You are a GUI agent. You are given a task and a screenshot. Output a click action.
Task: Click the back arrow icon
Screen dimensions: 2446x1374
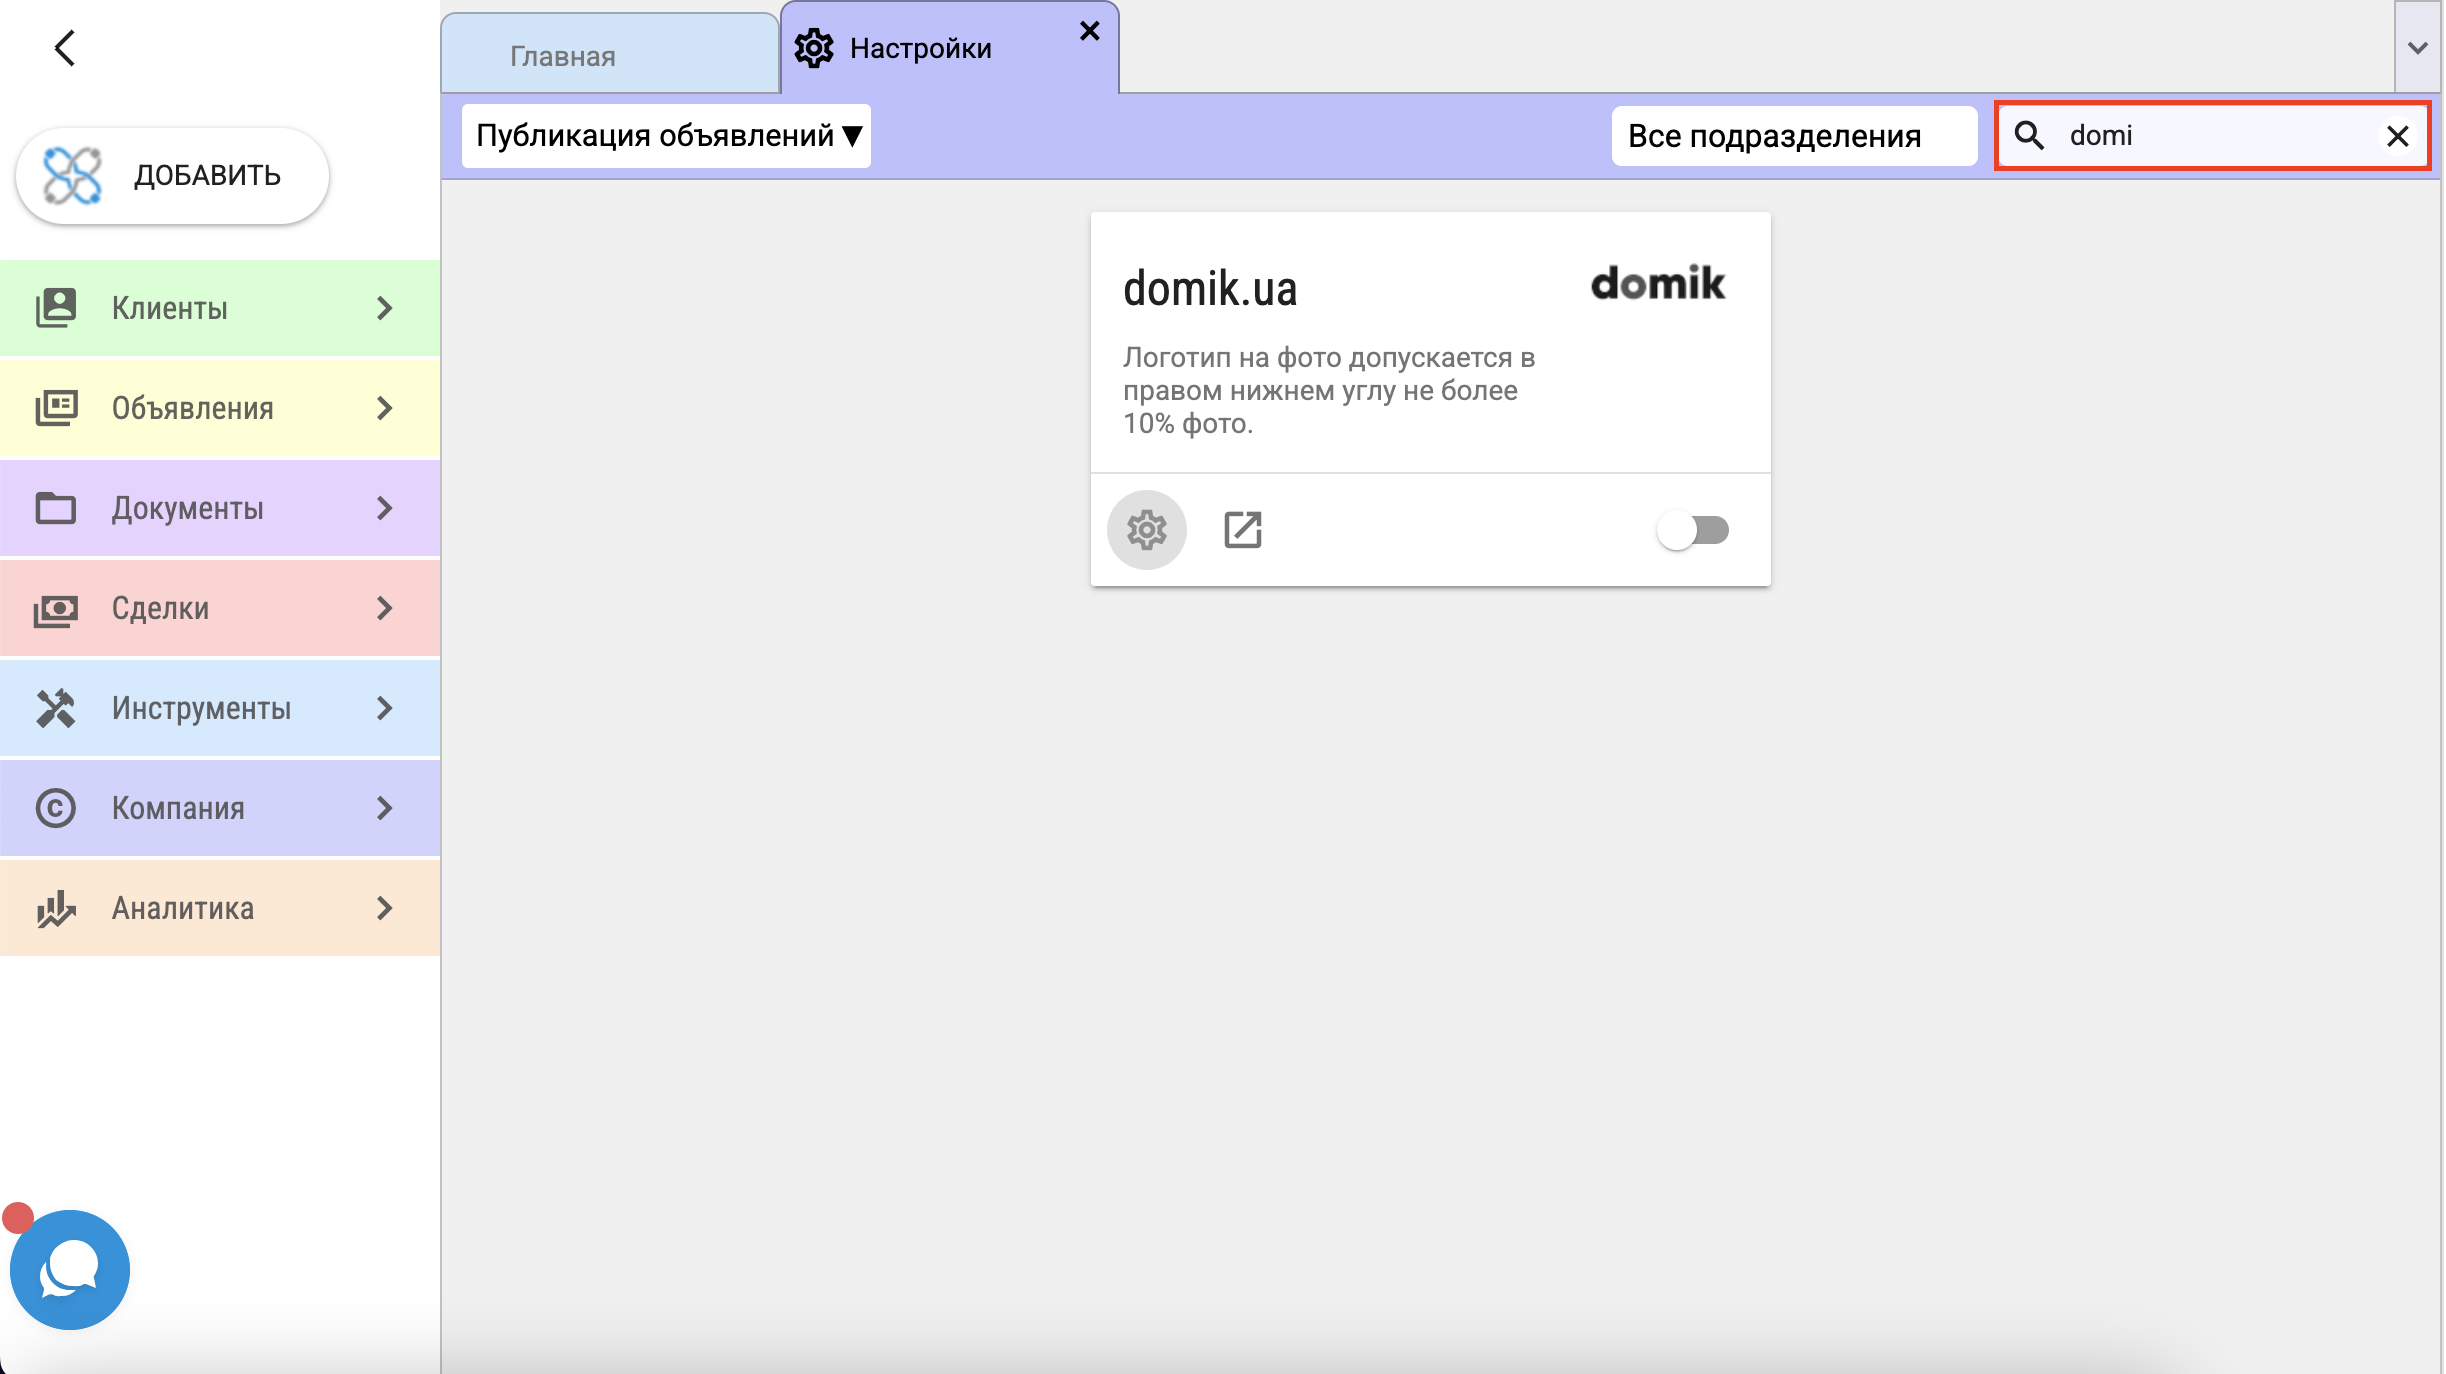click(65, 47)
